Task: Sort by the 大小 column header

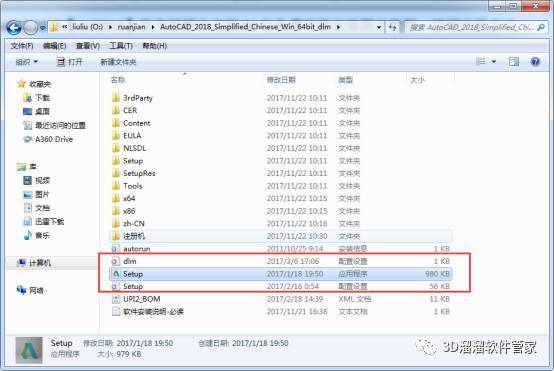Action: (417, 80)
